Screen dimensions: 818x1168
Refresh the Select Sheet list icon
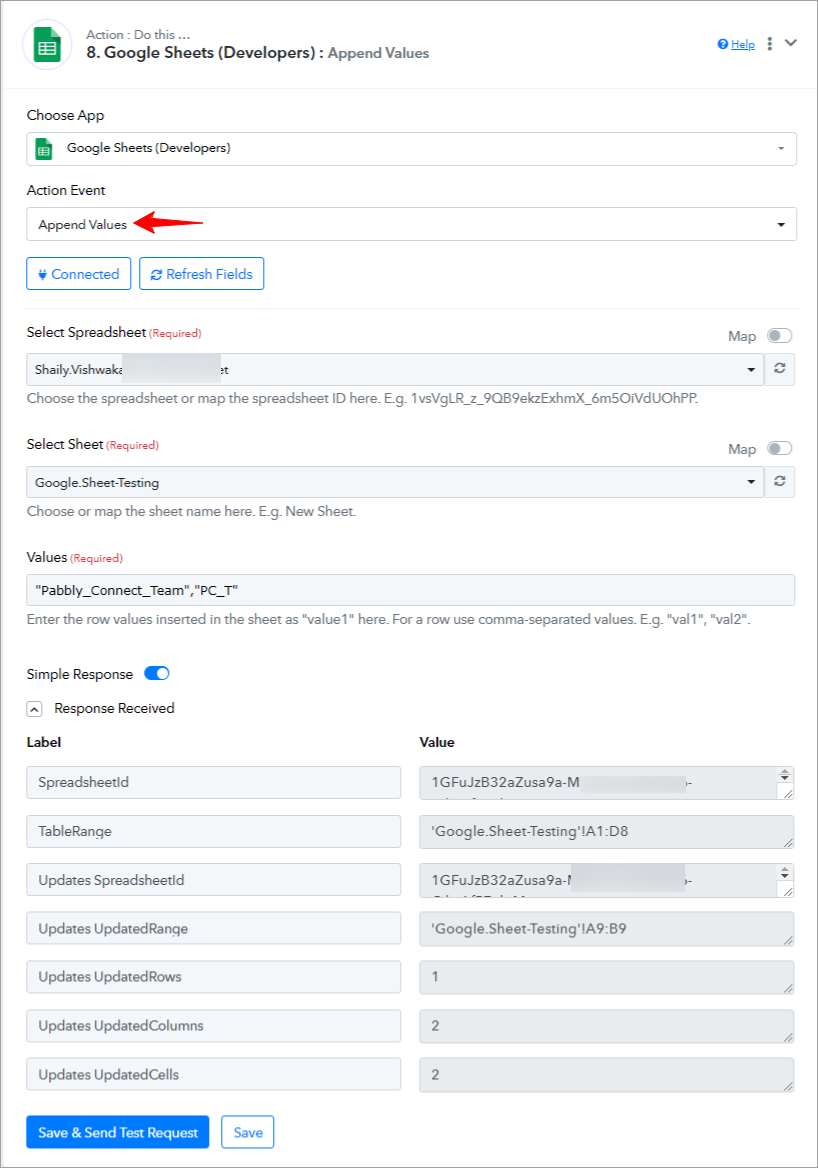[x=779, y=482]
